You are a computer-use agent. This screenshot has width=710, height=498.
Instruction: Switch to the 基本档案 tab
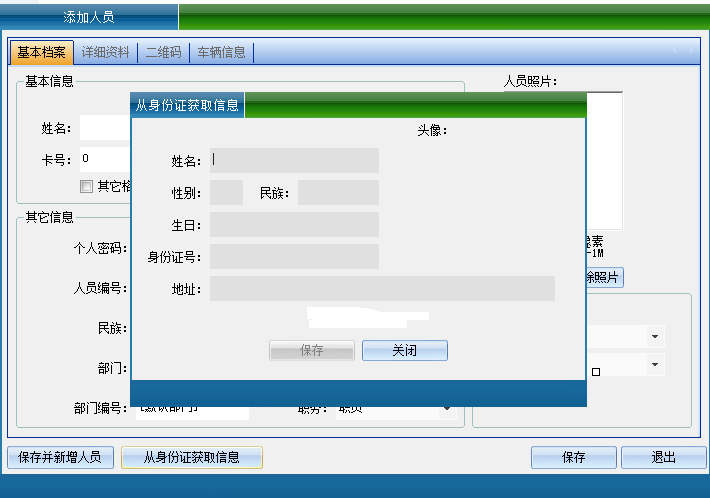pyautogui.click(x=42, y=52)
